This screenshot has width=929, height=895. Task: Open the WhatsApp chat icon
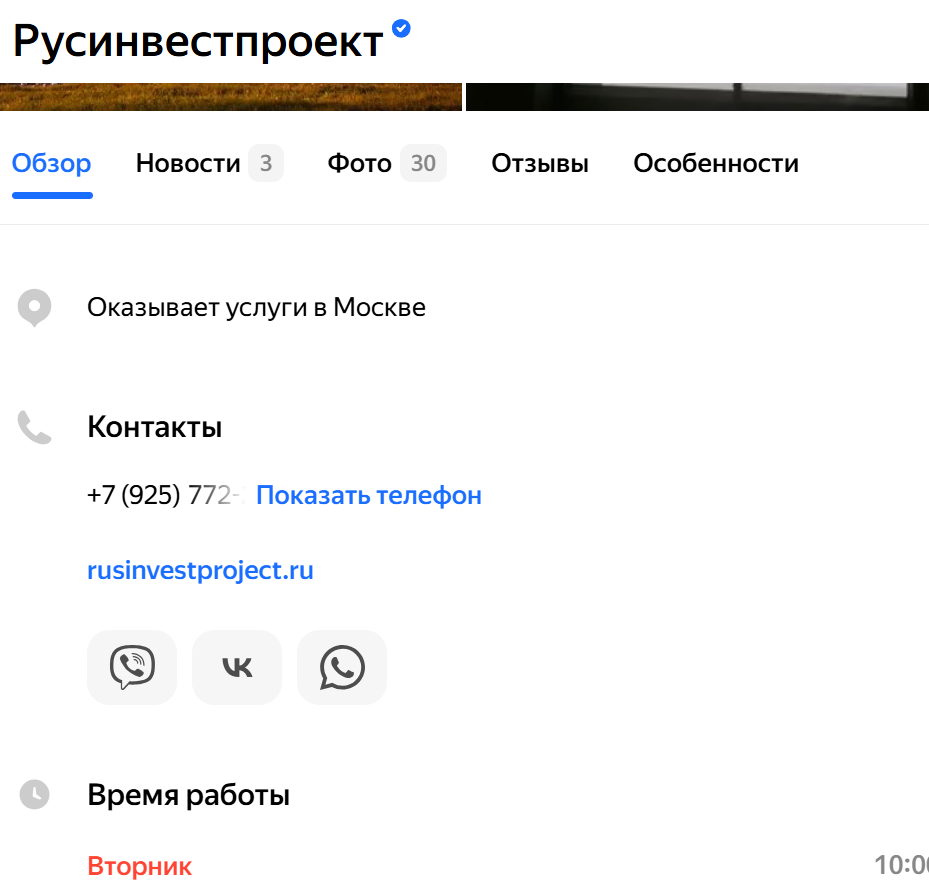pyautogui.click(x=342, y=667)
